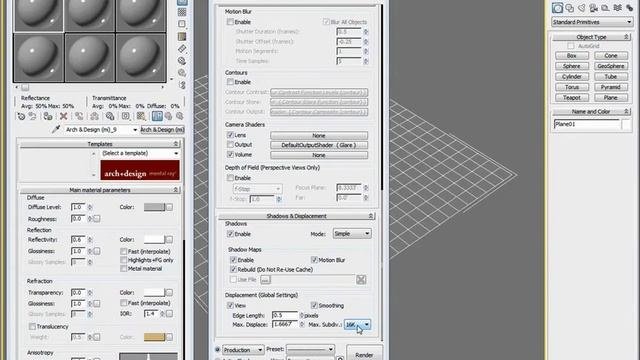Click Teapot primitive button

click(572, 98)
